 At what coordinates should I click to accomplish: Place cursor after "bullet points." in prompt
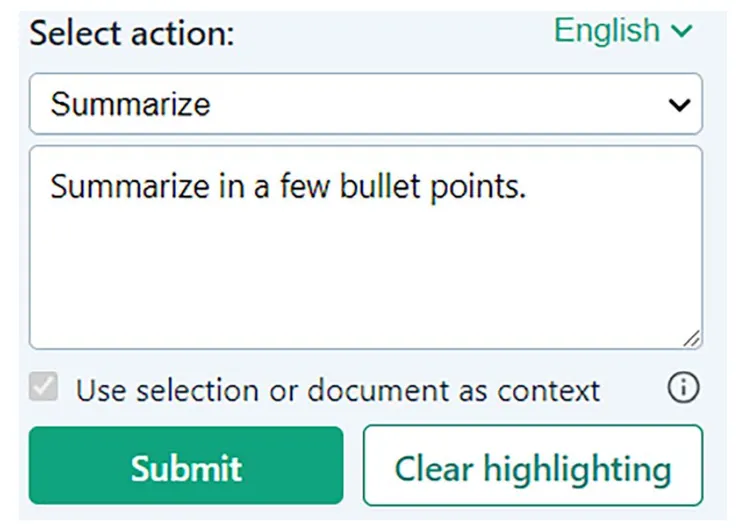527,186
